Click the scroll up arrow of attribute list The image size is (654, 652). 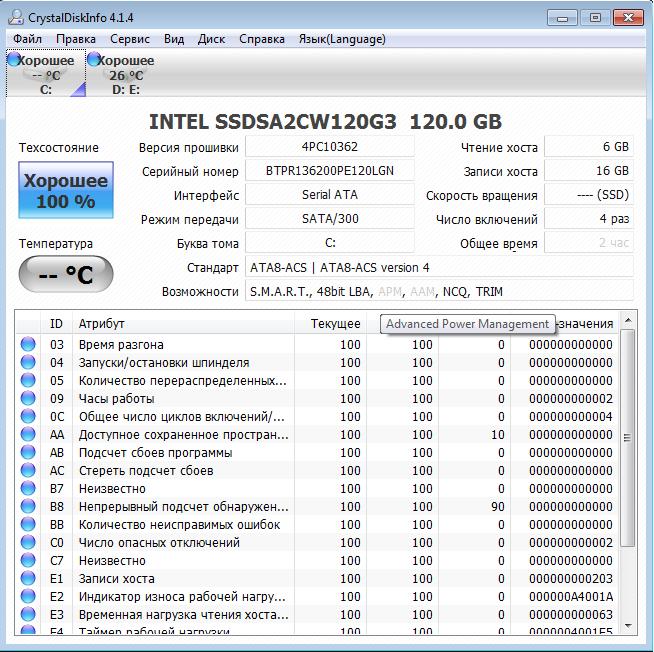point(628,320)
